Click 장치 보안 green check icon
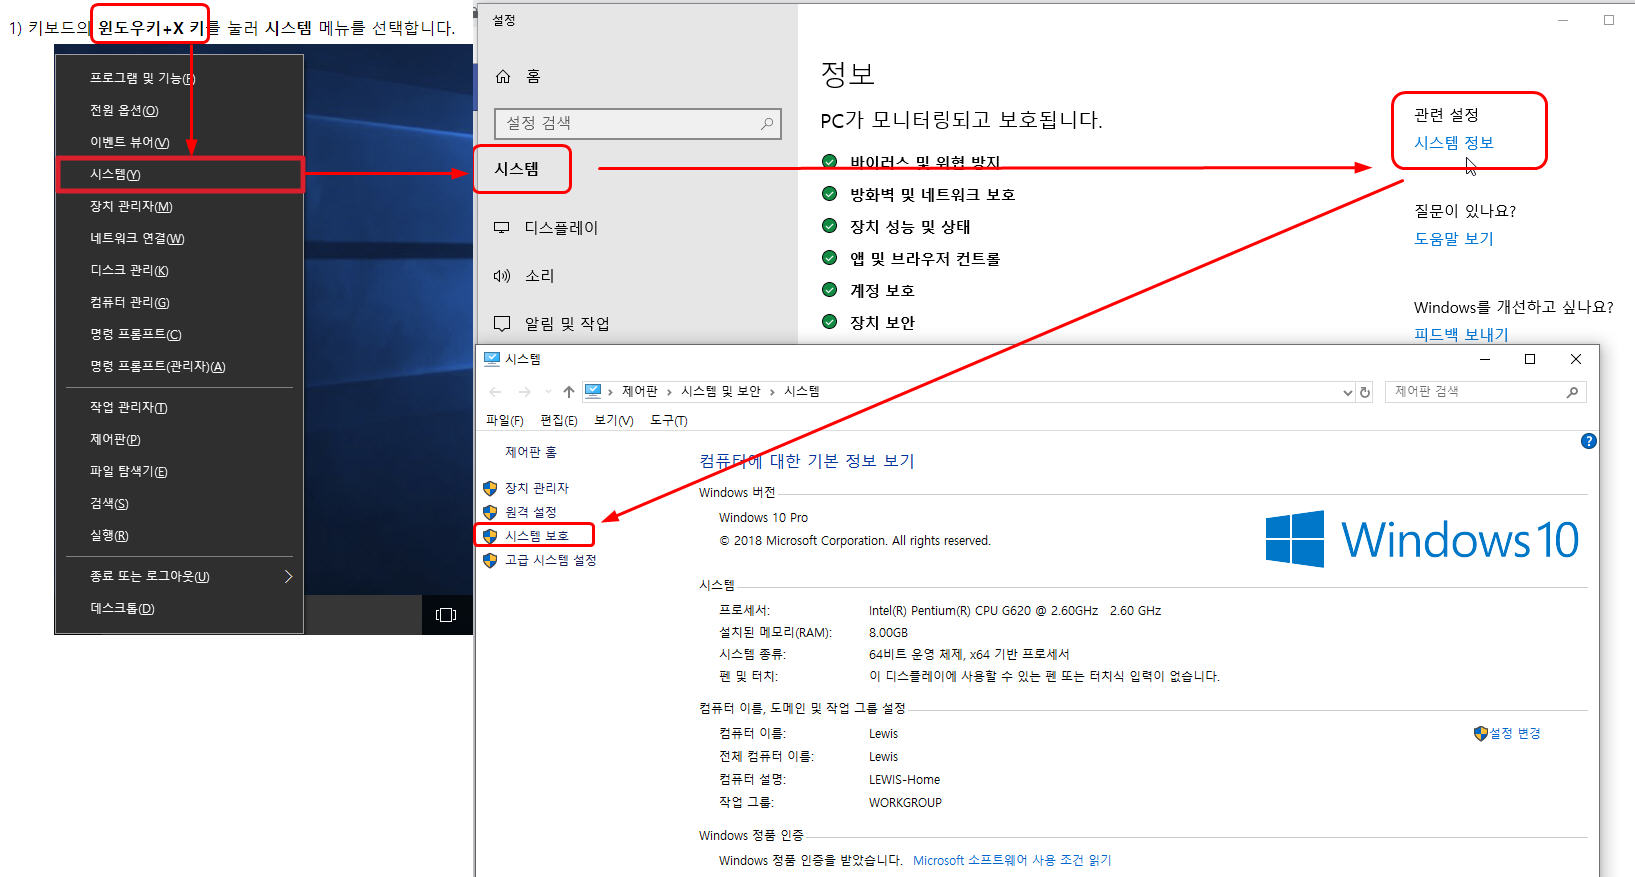Viewport: 1635px width, 877px height. click(829, 322)
